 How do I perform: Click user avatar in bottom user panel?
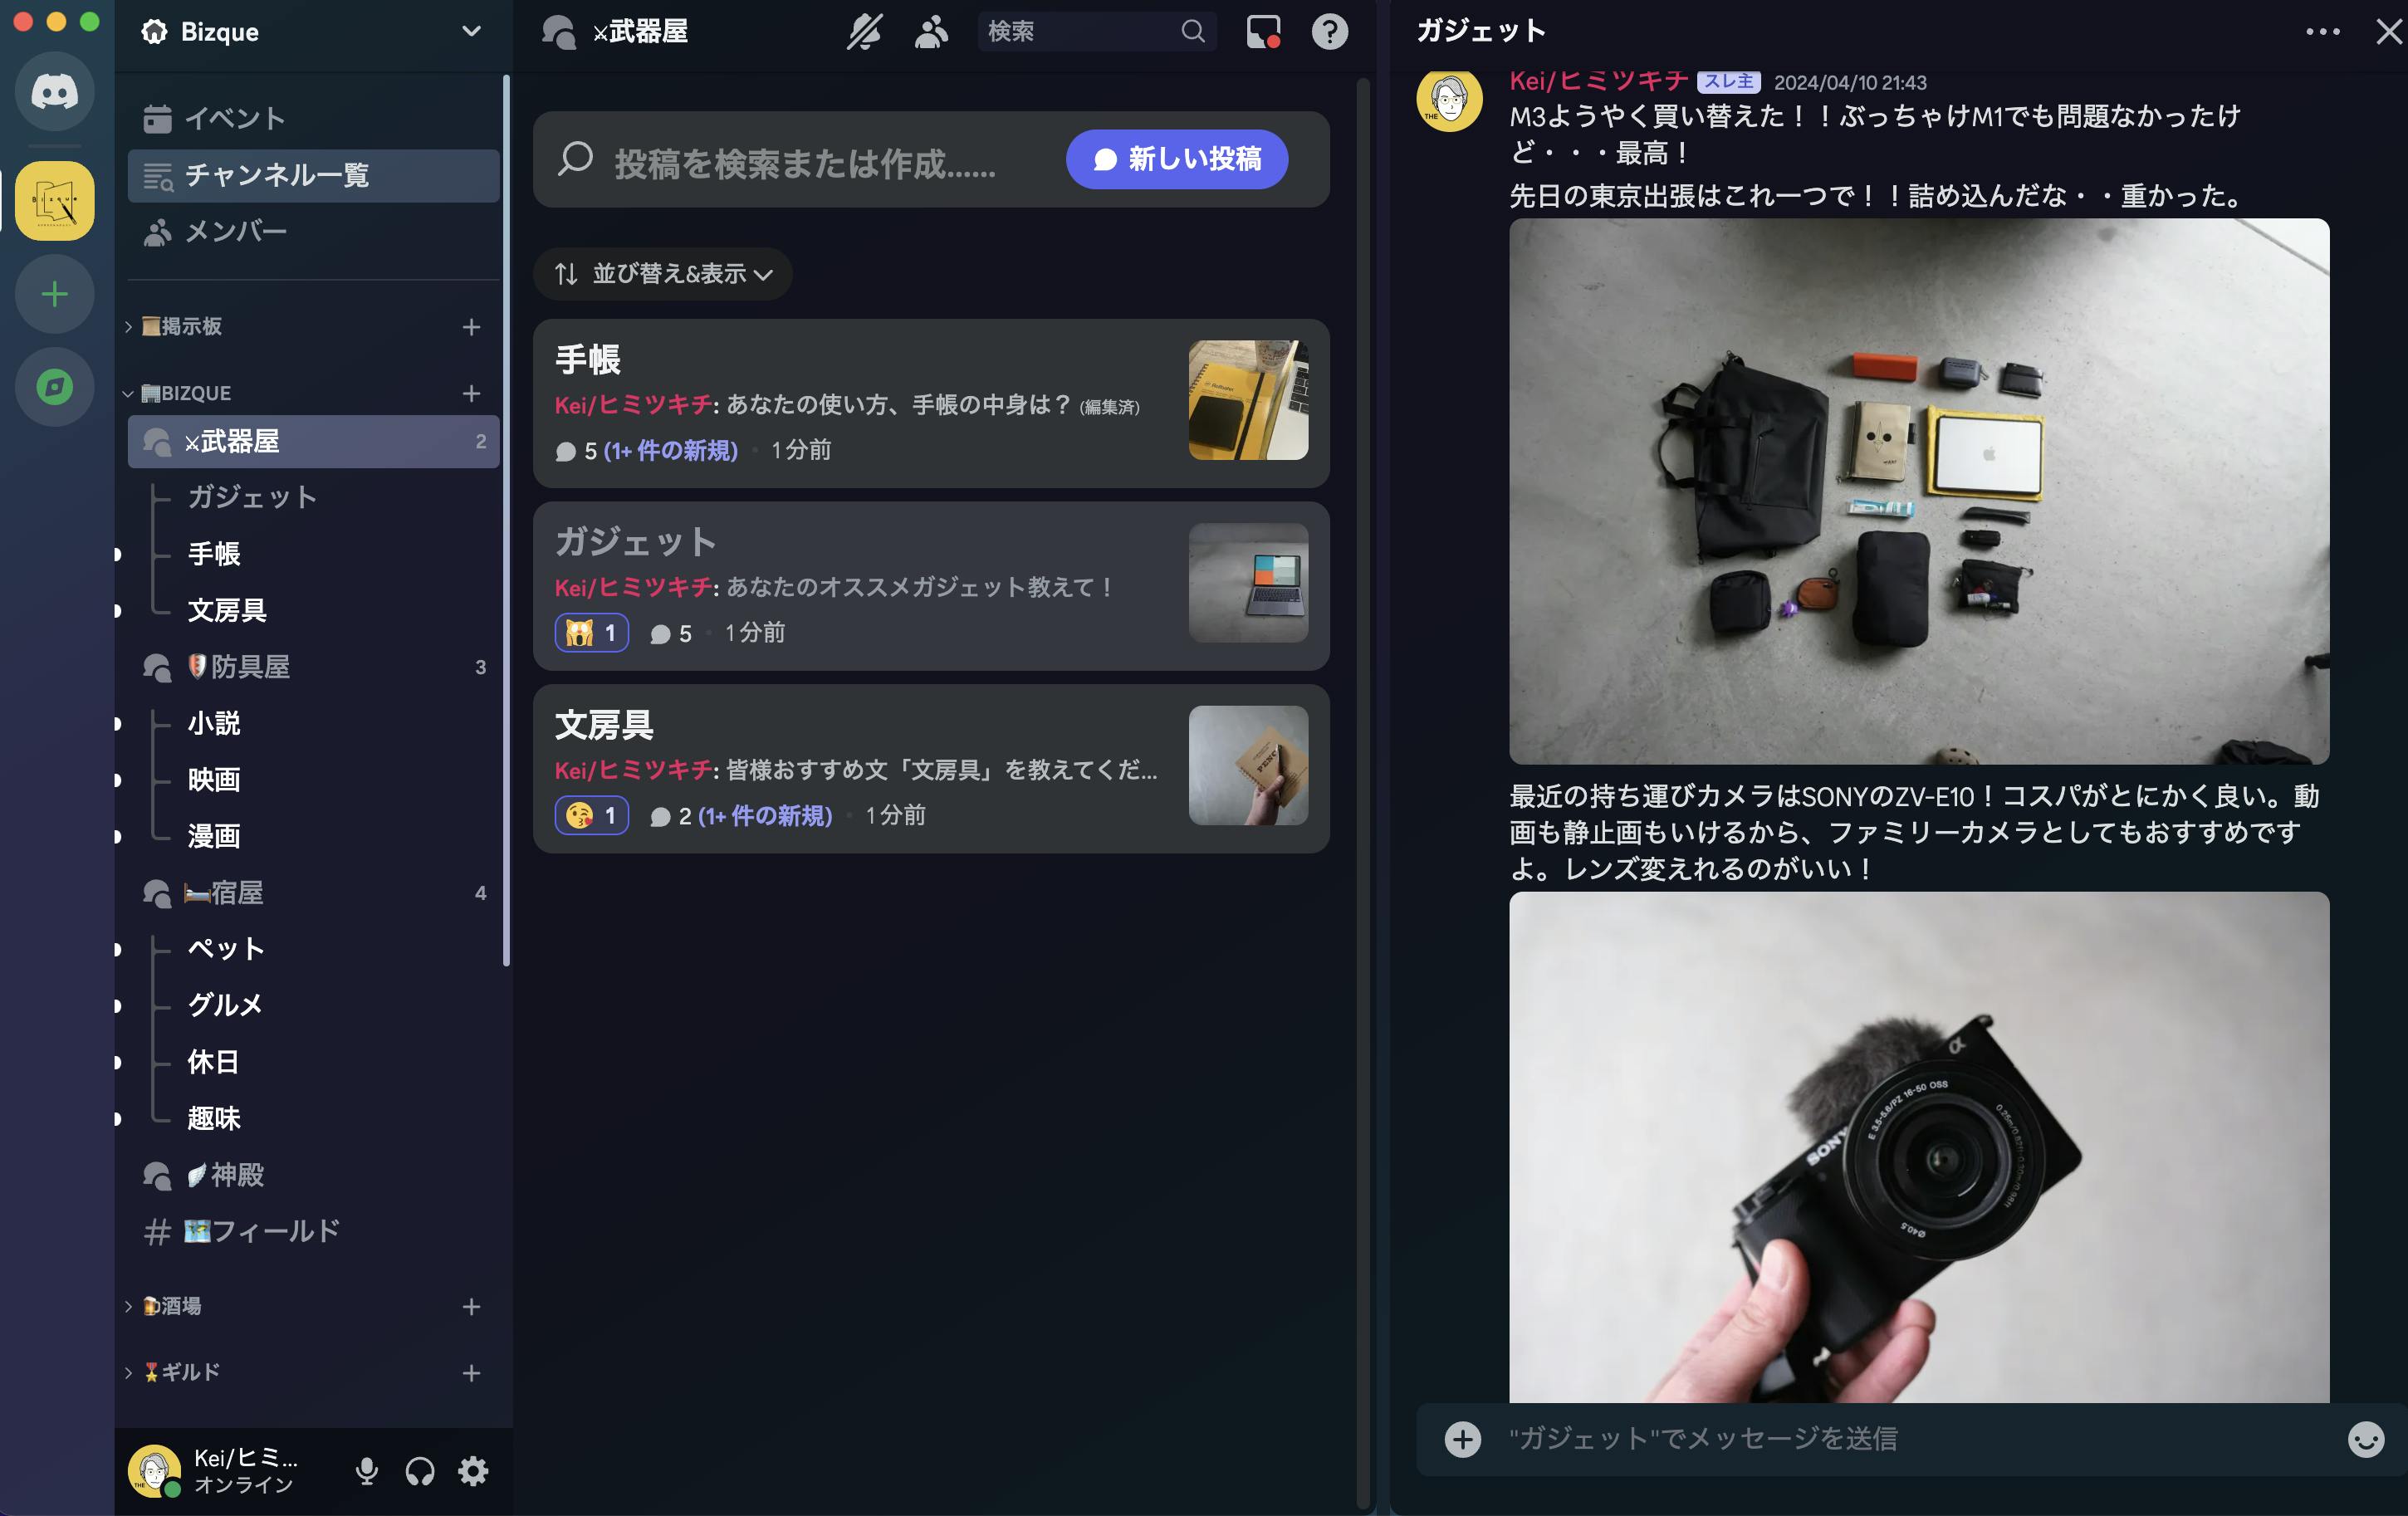[154, 1470]
